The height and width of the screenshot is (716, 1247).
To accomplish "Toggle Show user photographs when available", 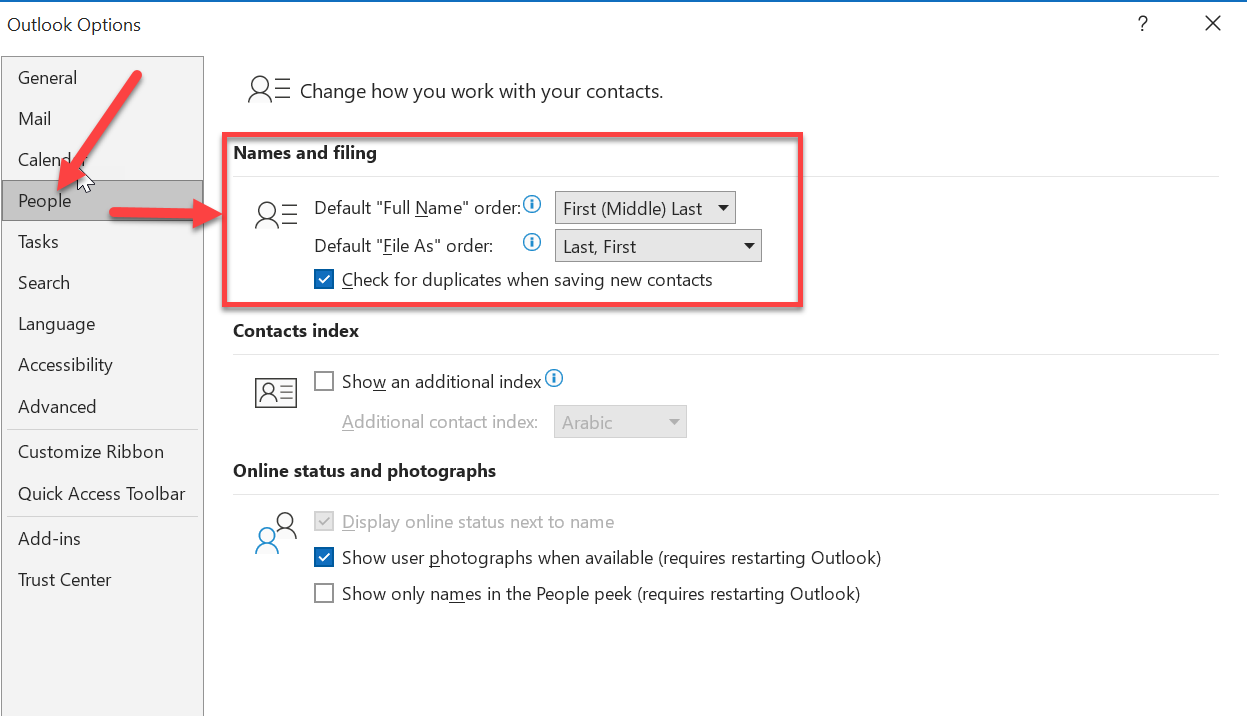I will pos(324,558).
